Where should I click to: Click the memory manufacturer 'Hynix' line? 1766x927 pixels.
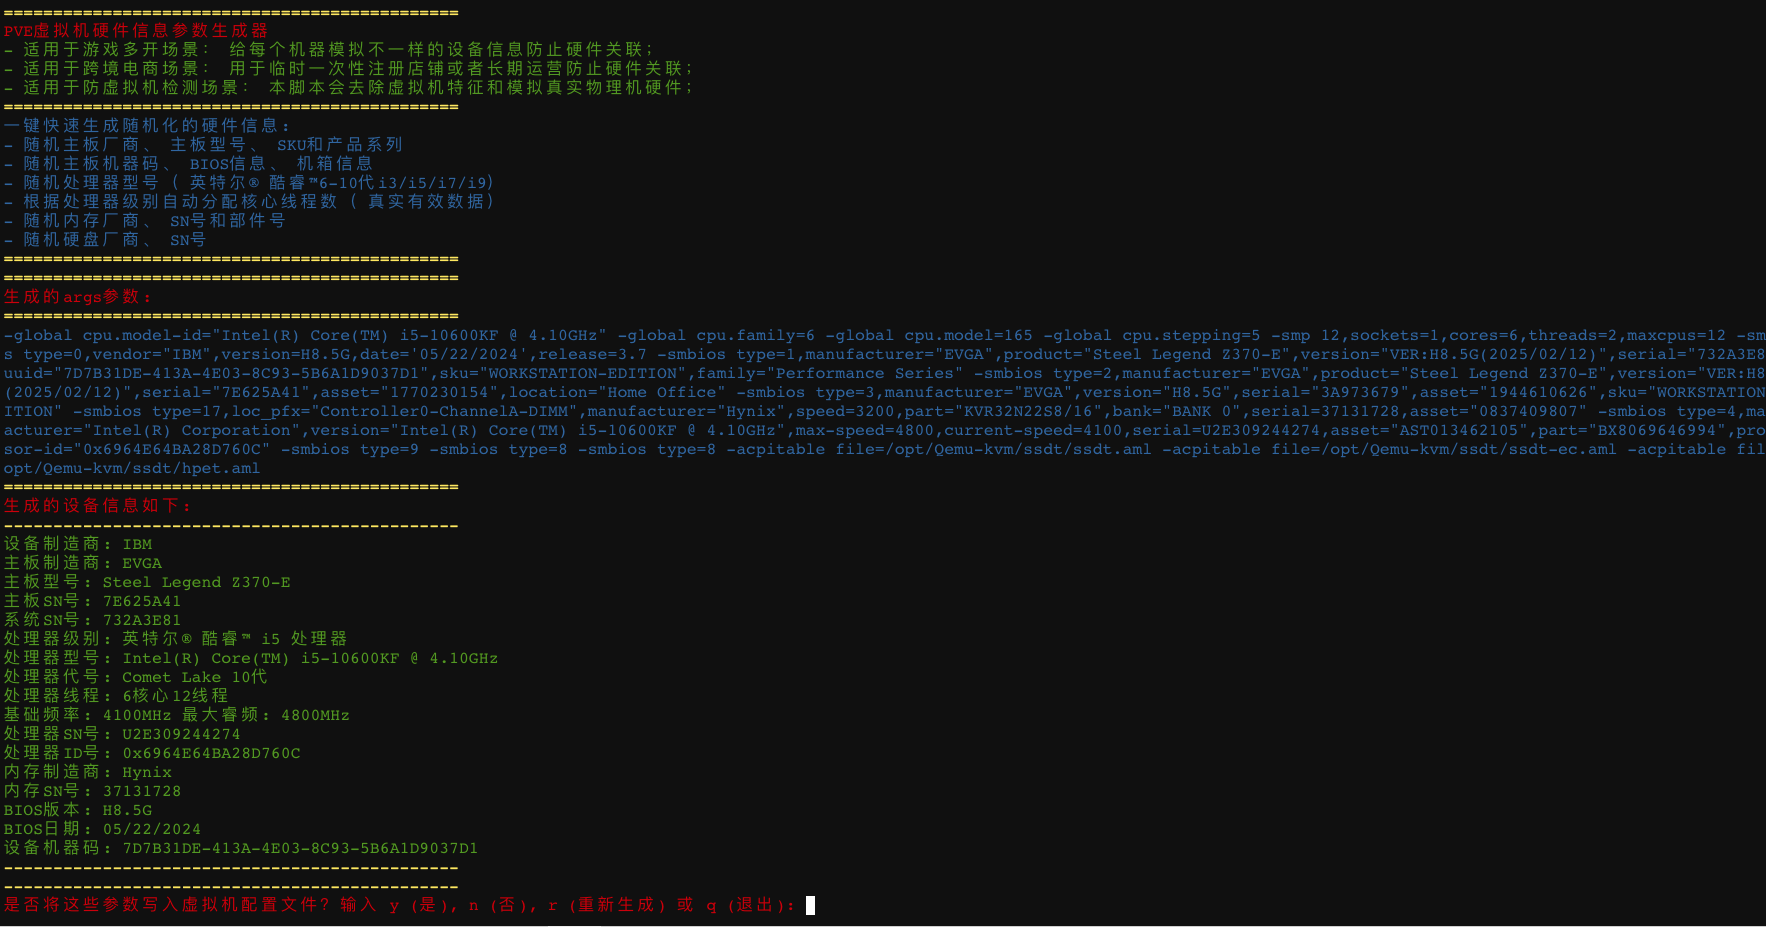point(88,772)
